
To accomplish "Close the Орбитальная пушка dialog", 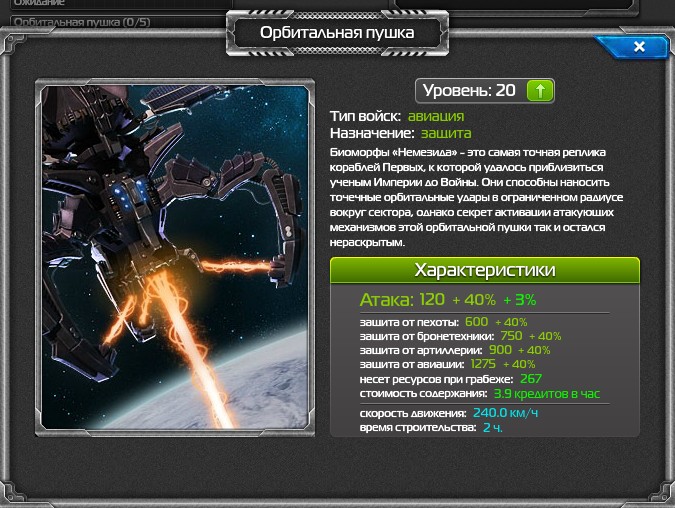I will click(x=639, y=46).
